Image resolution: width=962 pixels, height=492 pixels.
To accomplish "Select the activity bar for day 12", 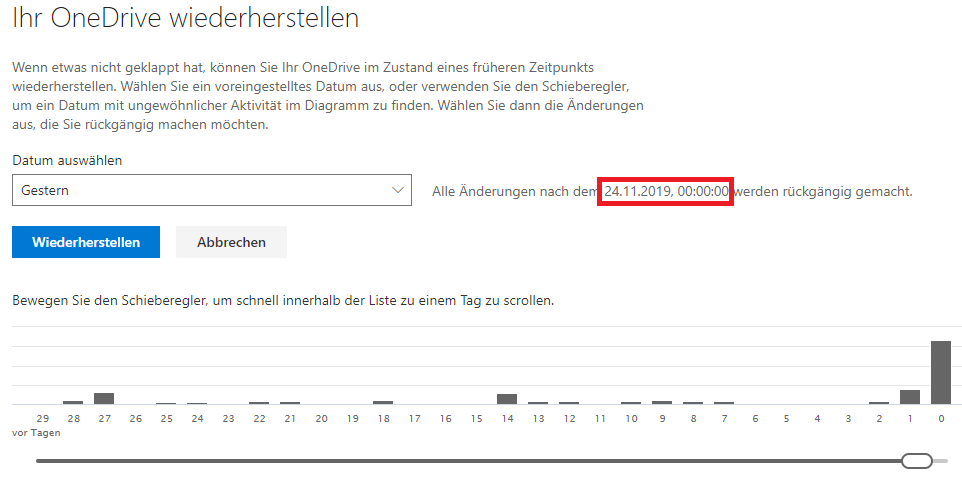I will [x=569, y=403].
